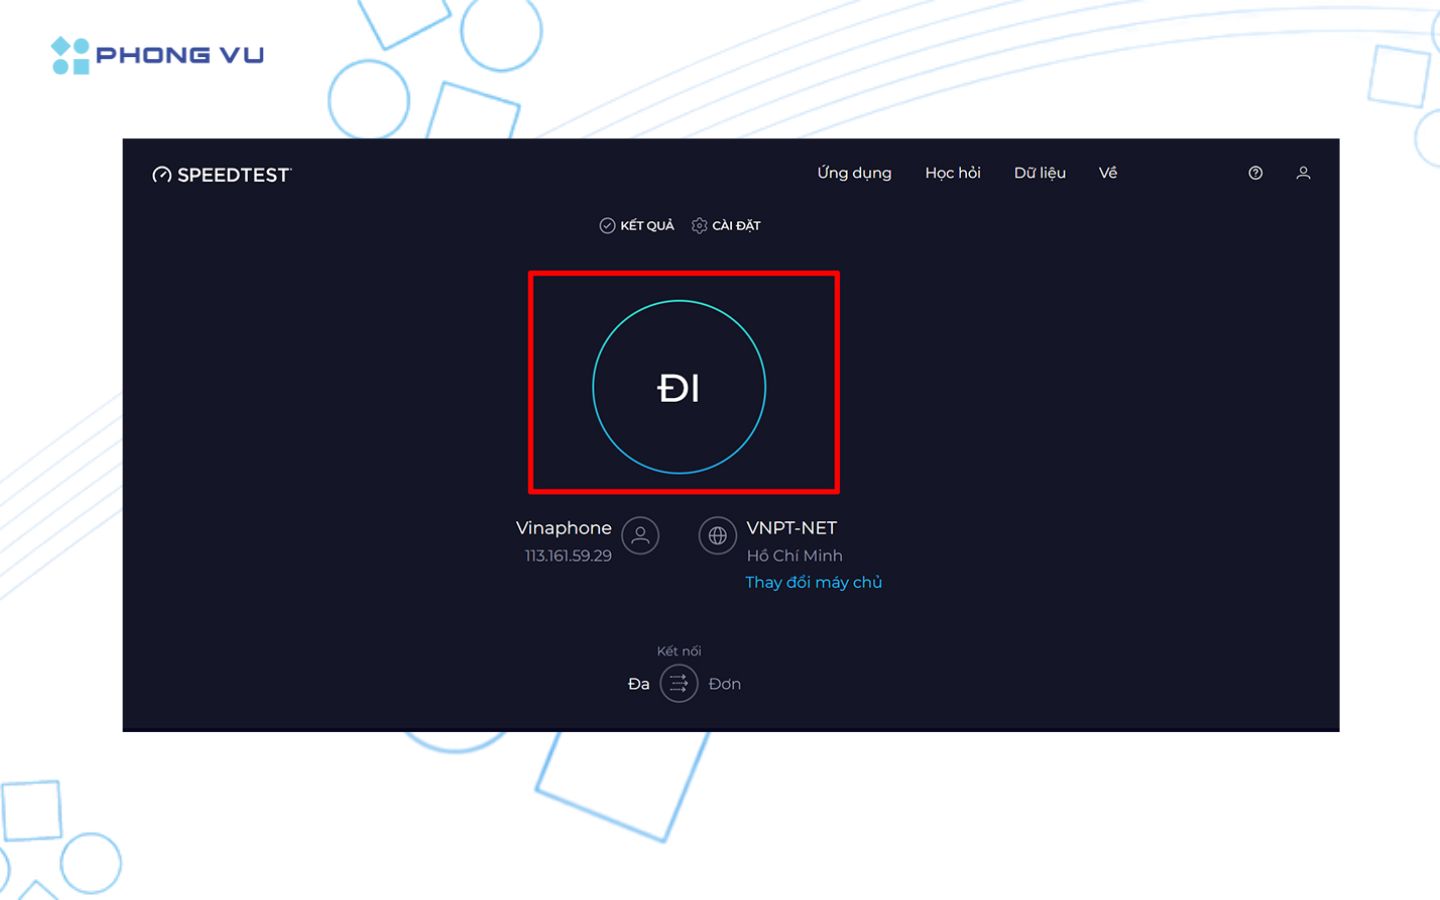Click the user account icon top right

click(x=1303, y=173)
